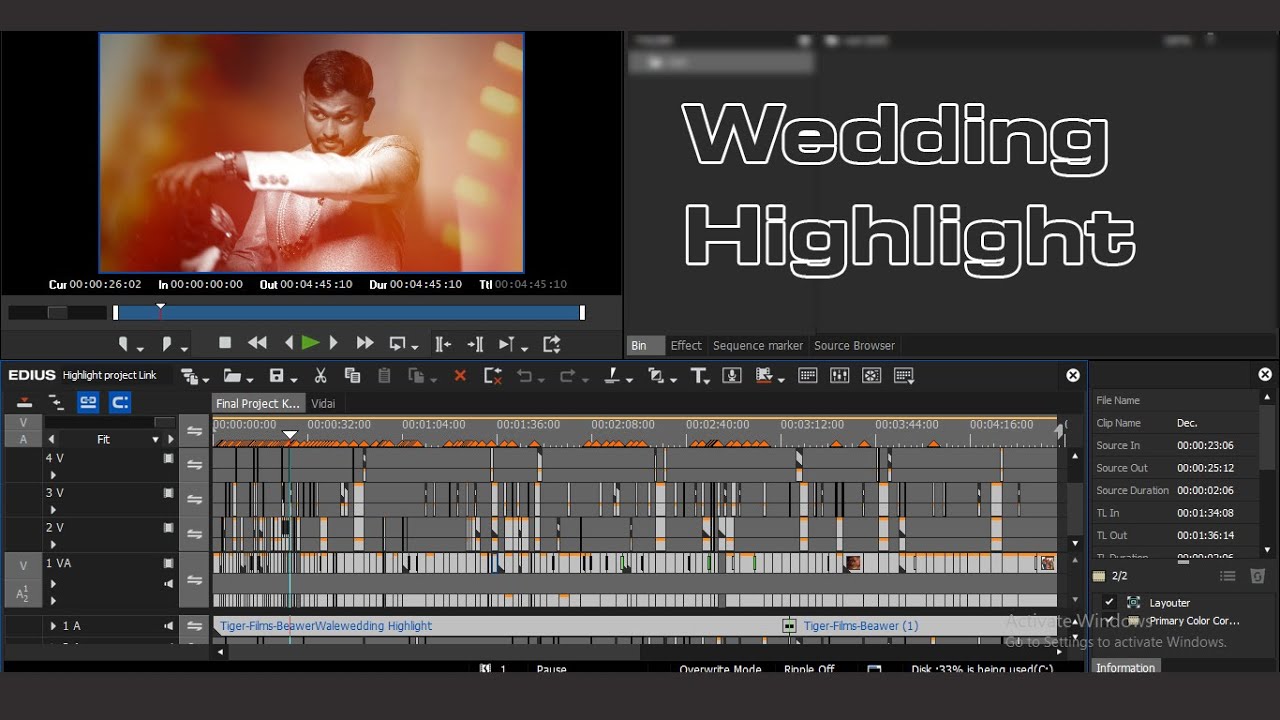Click the red Delete icon
The width and height of the screenshot is (1280, 720).
pos(460,376)
